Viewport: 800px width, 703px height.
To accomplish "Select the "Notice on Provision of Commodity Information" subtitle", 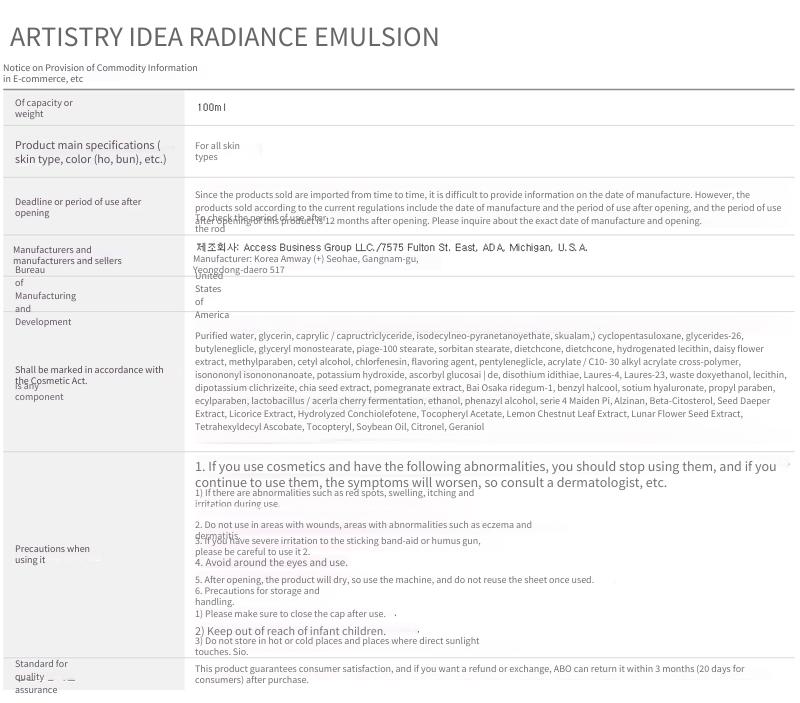I will pos(100,73).
